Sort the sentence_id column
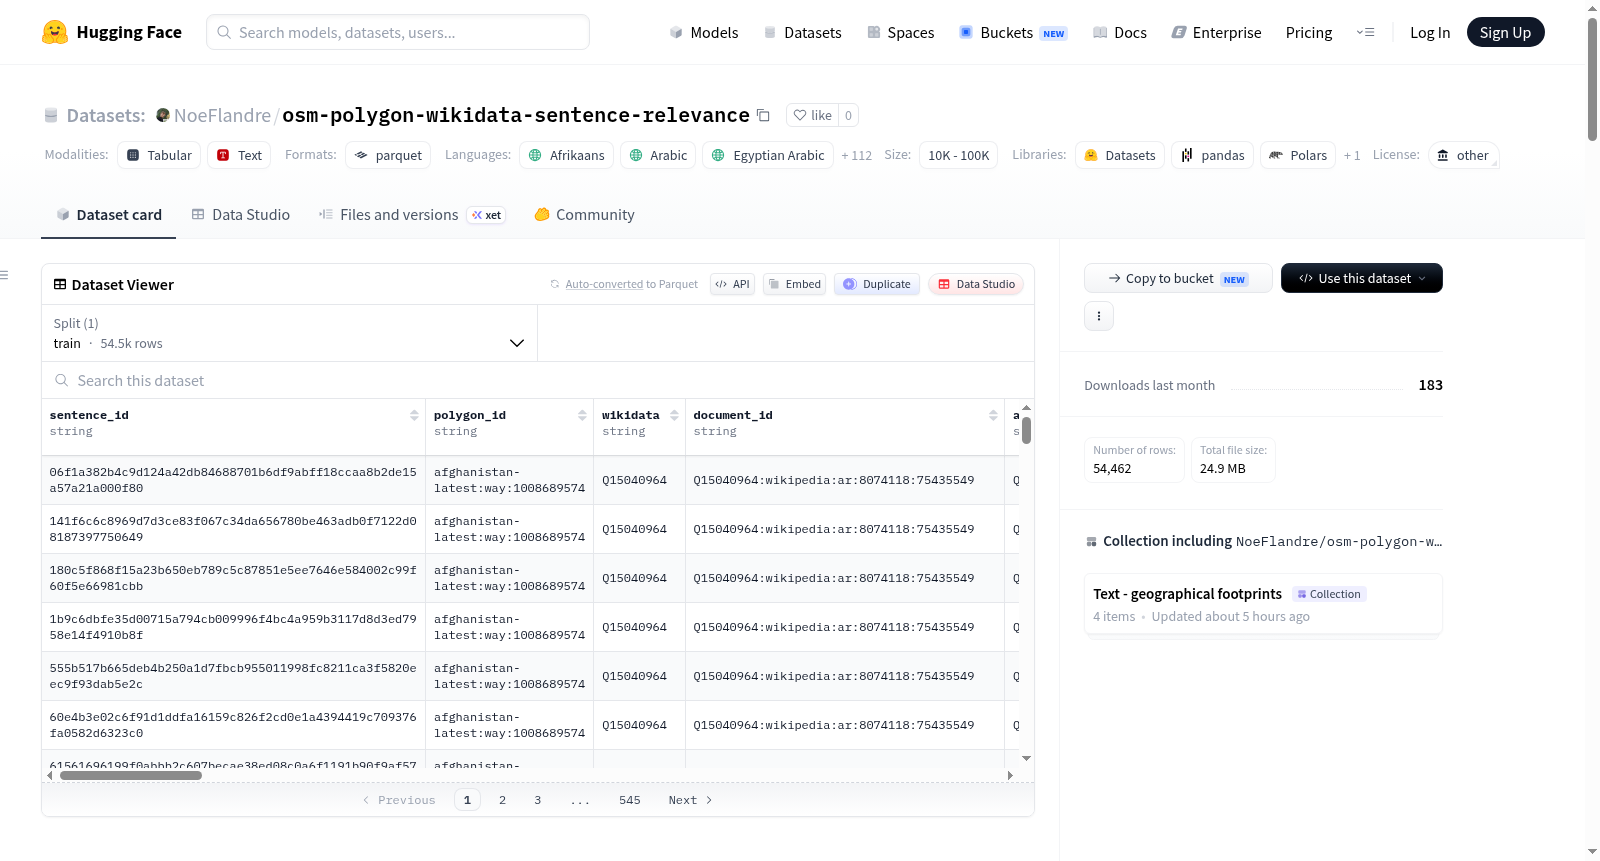The image size is (1600, 861). pos(414,415)
